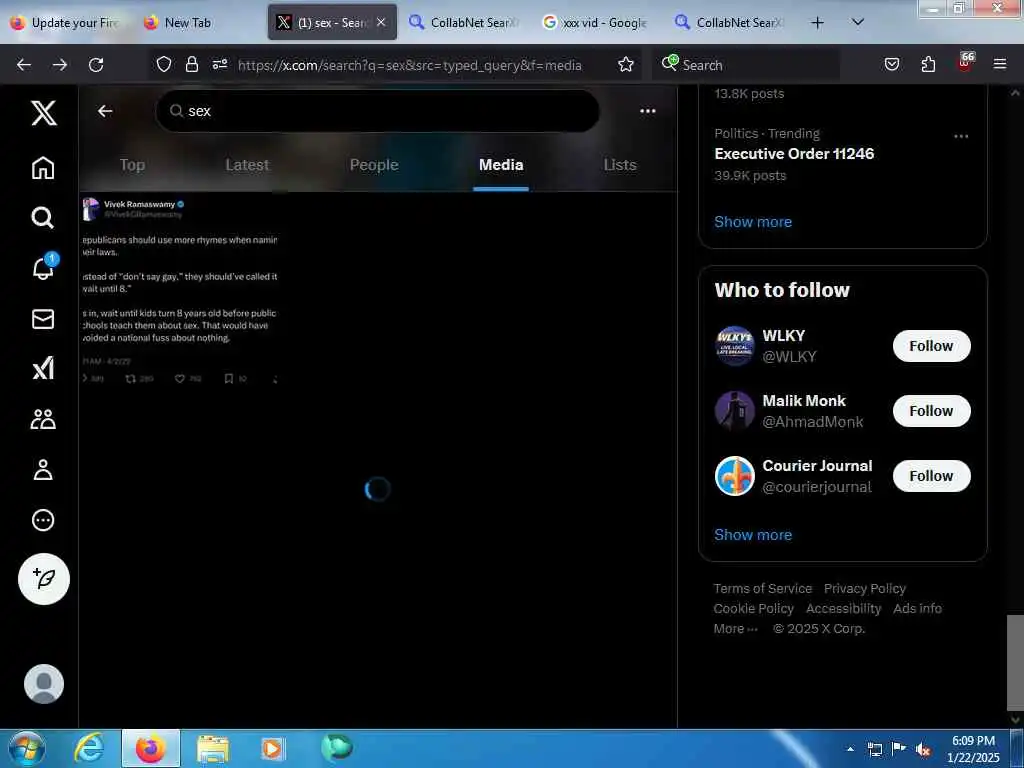Open Firefox extensions puzzle icon
The width and height of the screenshot is (1024, 768).
[x=928, y=64]
